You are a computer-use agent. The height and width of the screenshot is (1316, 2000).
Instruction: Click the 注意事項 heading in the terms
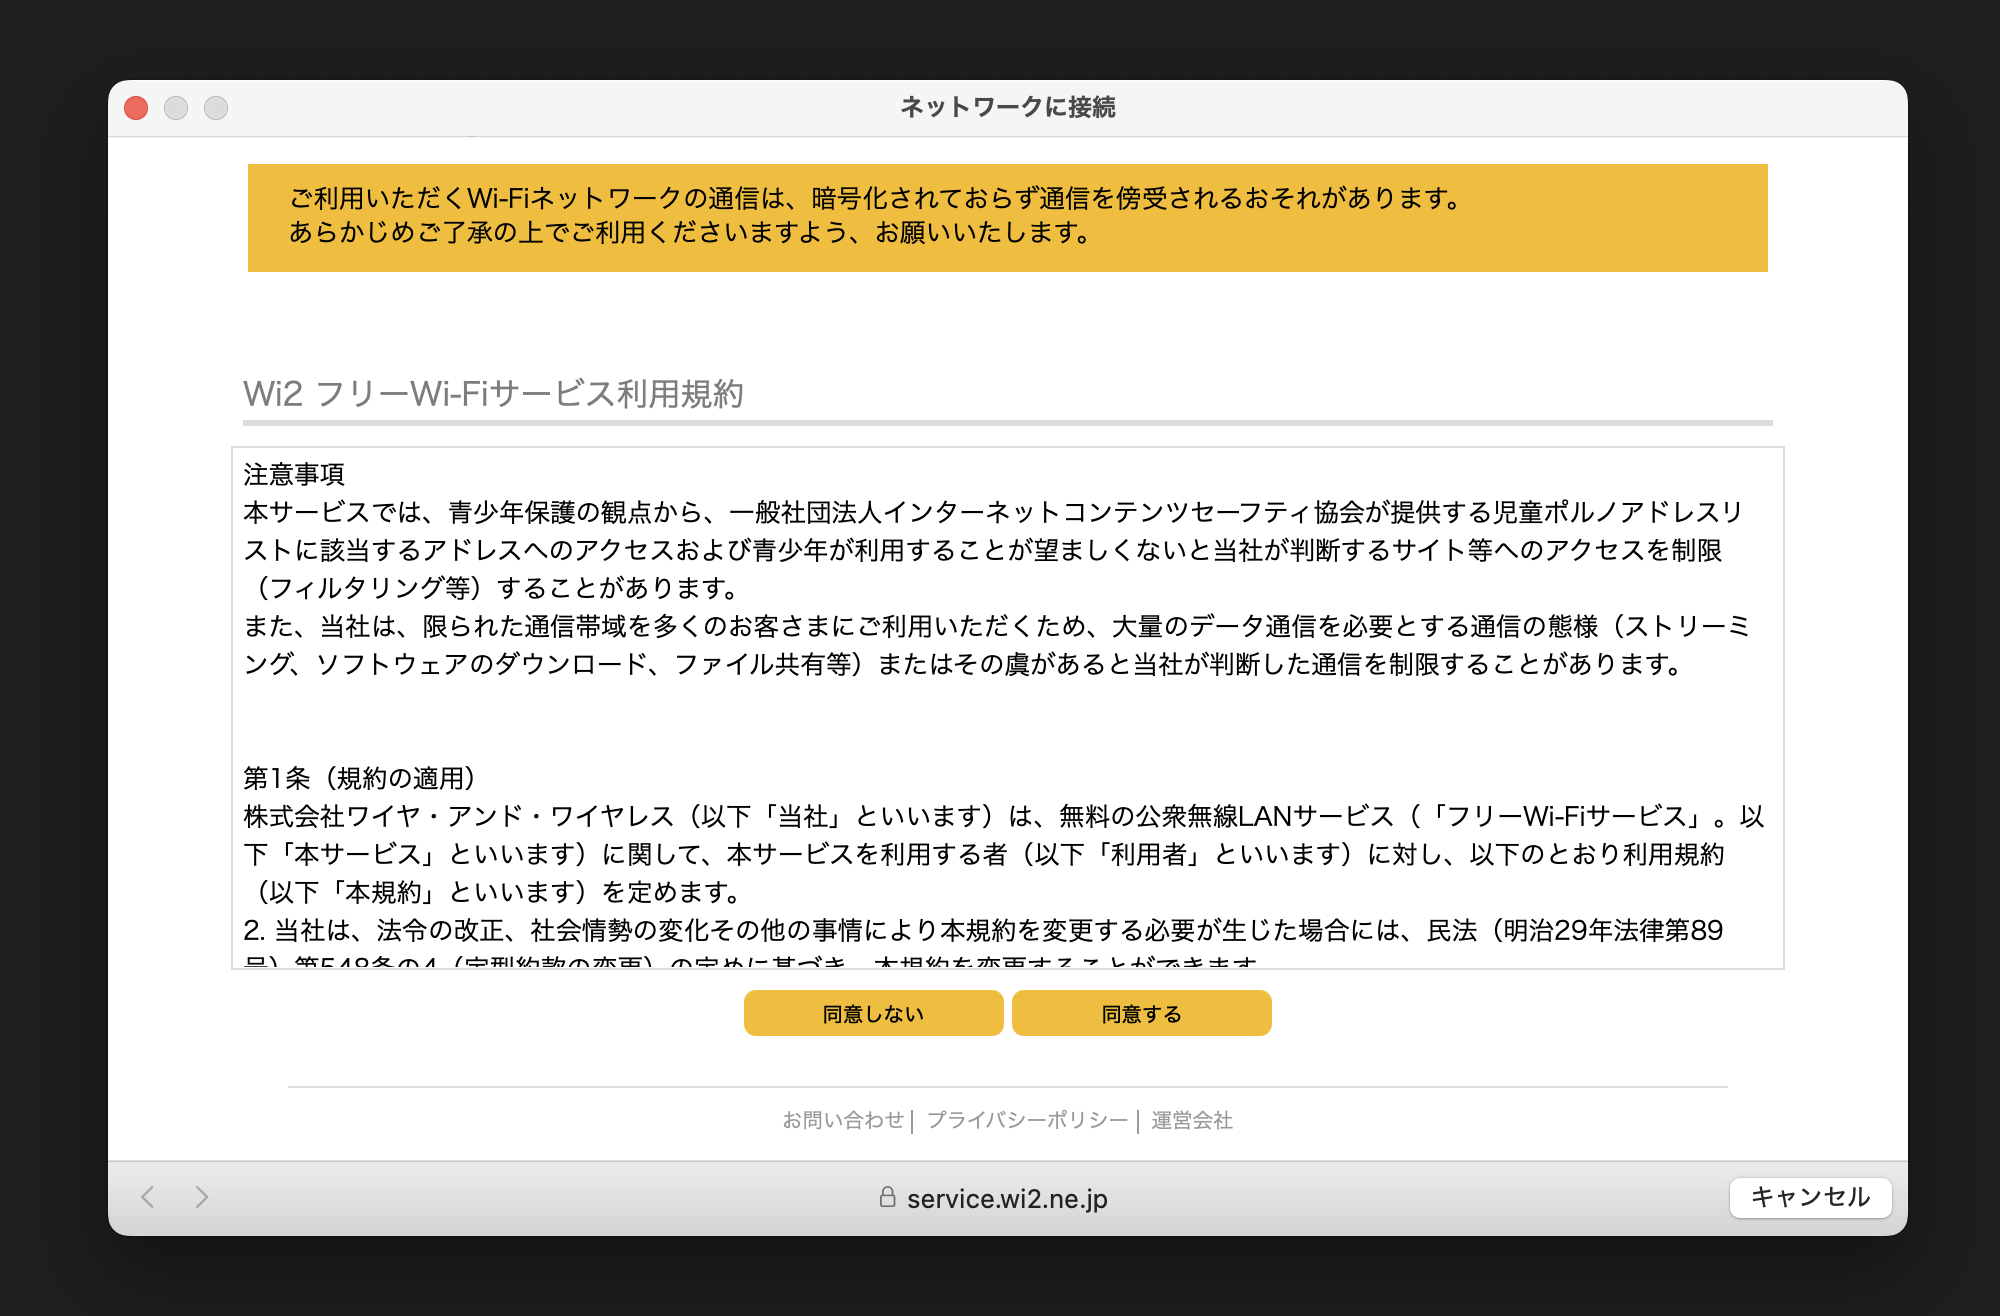(295, 474)
